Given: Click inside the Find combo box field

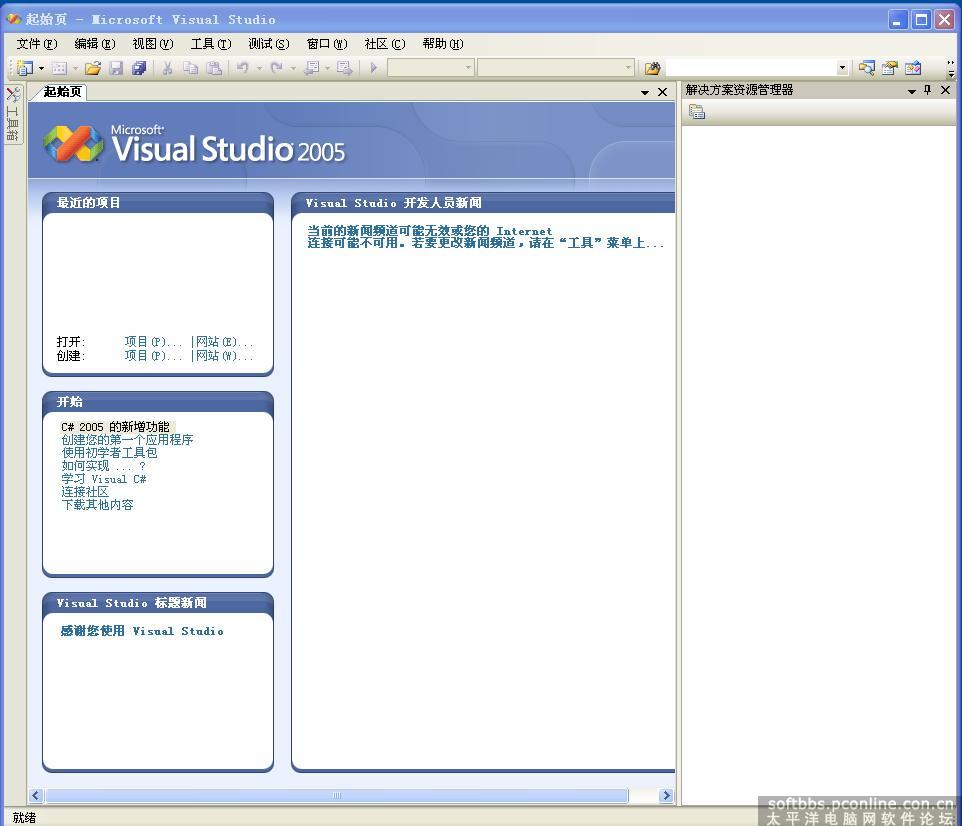Looking at the screenshot, I should click(750, 68).
